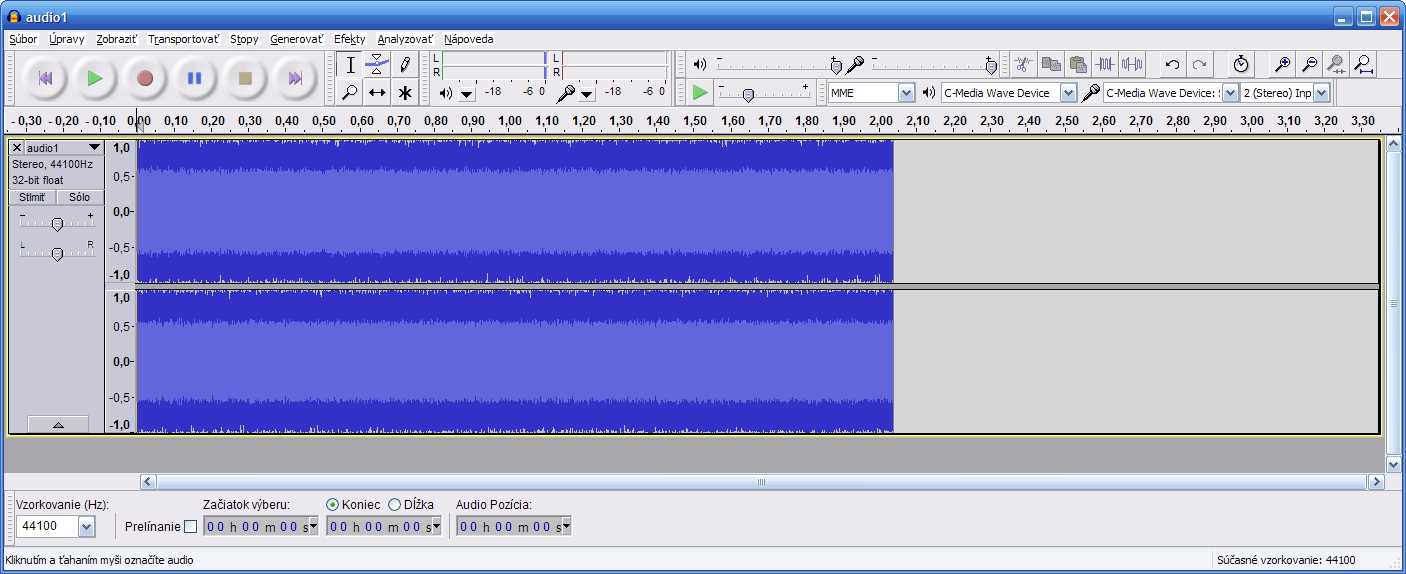Click the Zoom In magnifier icon

tap(1282, 65)
